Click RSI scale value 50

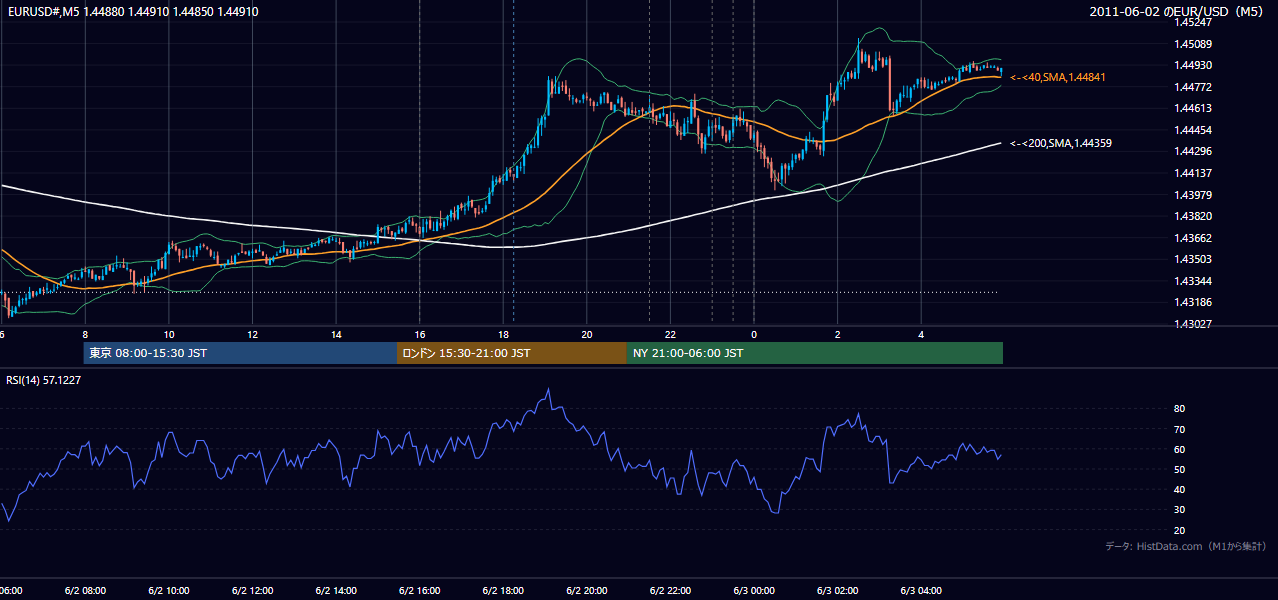pyautogui.click(x=1179, y=469)
